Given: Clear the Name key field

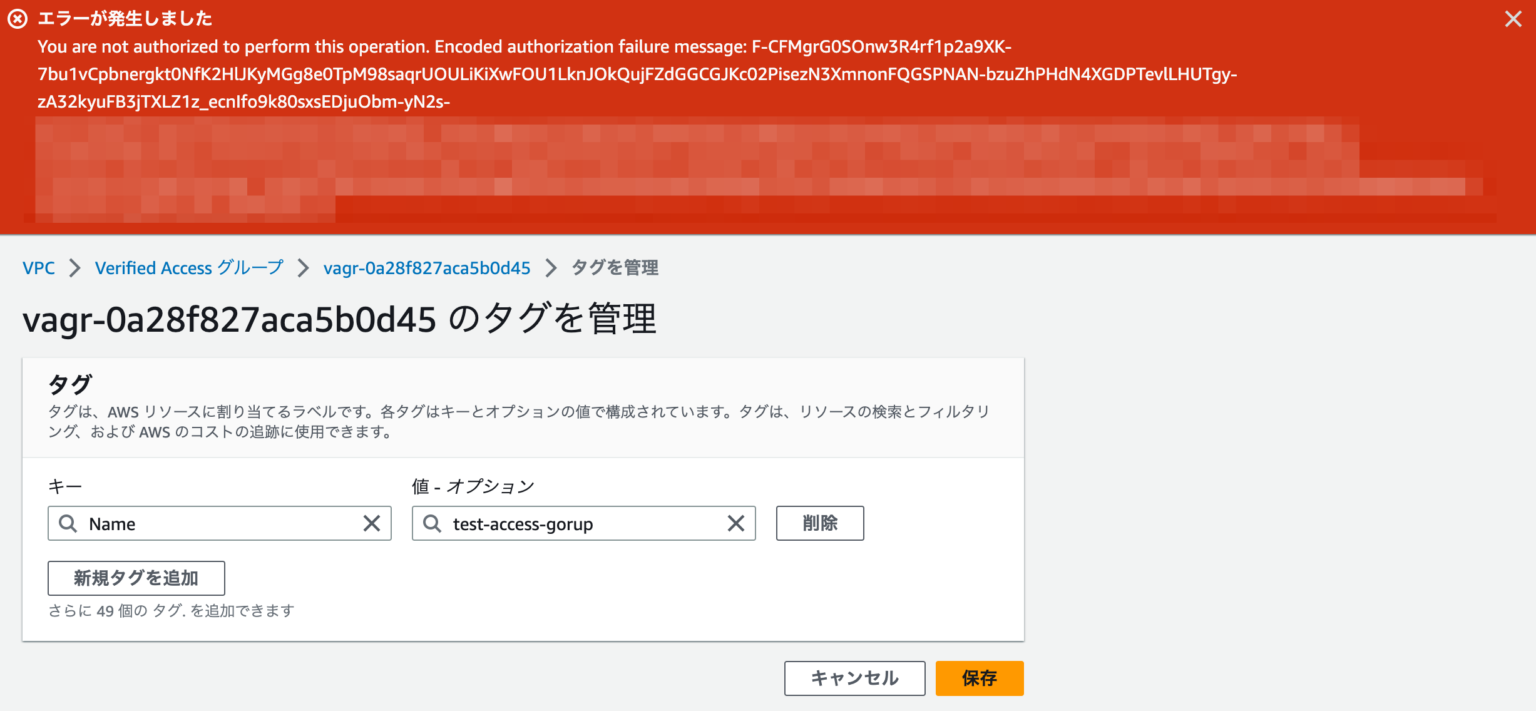Looking at the screenshot, I should pyautogui.click(x=371, y=524).
